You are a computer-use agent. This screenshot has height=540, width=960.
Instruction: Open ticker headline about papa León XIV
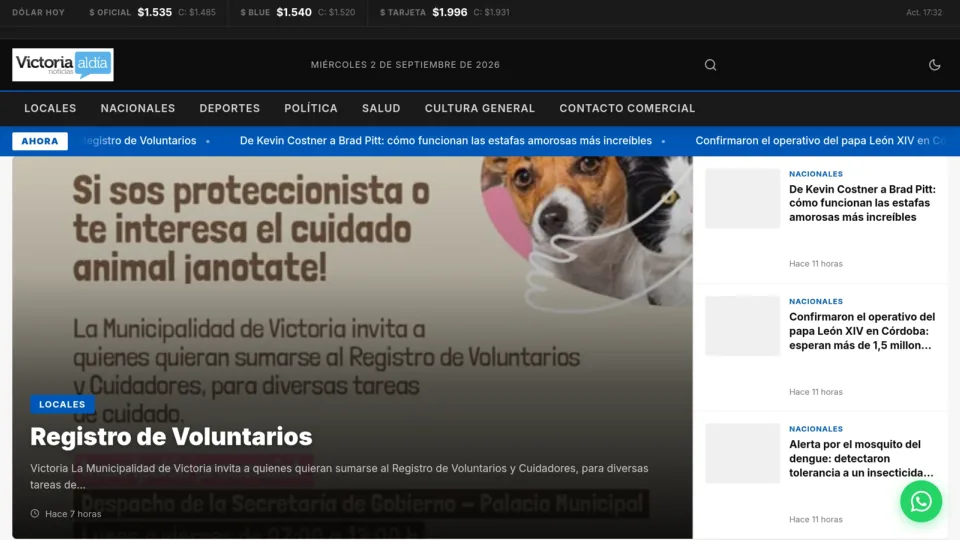point(820,141)
